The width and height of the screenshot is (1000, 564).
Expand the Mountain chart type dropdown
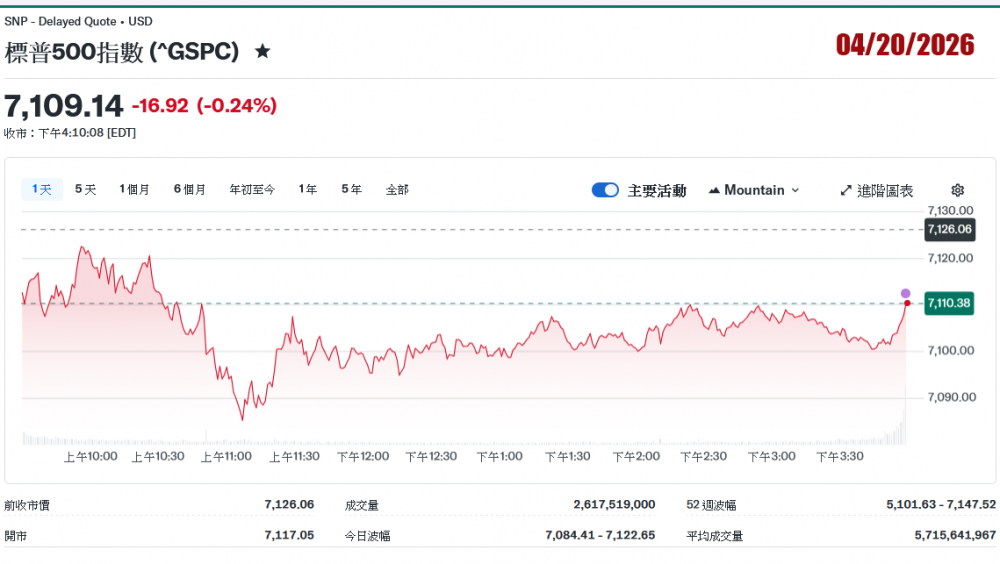754,190
